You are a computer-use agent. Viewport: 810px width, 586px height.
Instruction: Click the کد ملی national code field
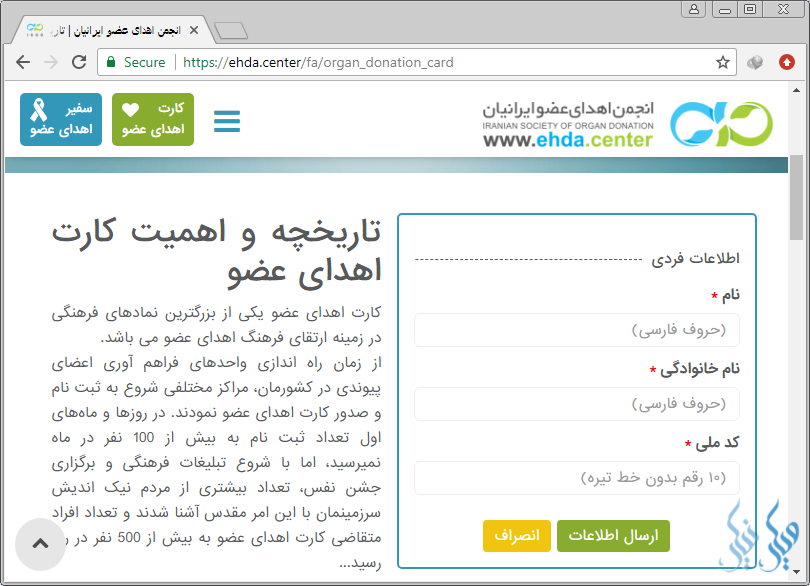click(577, 478)
